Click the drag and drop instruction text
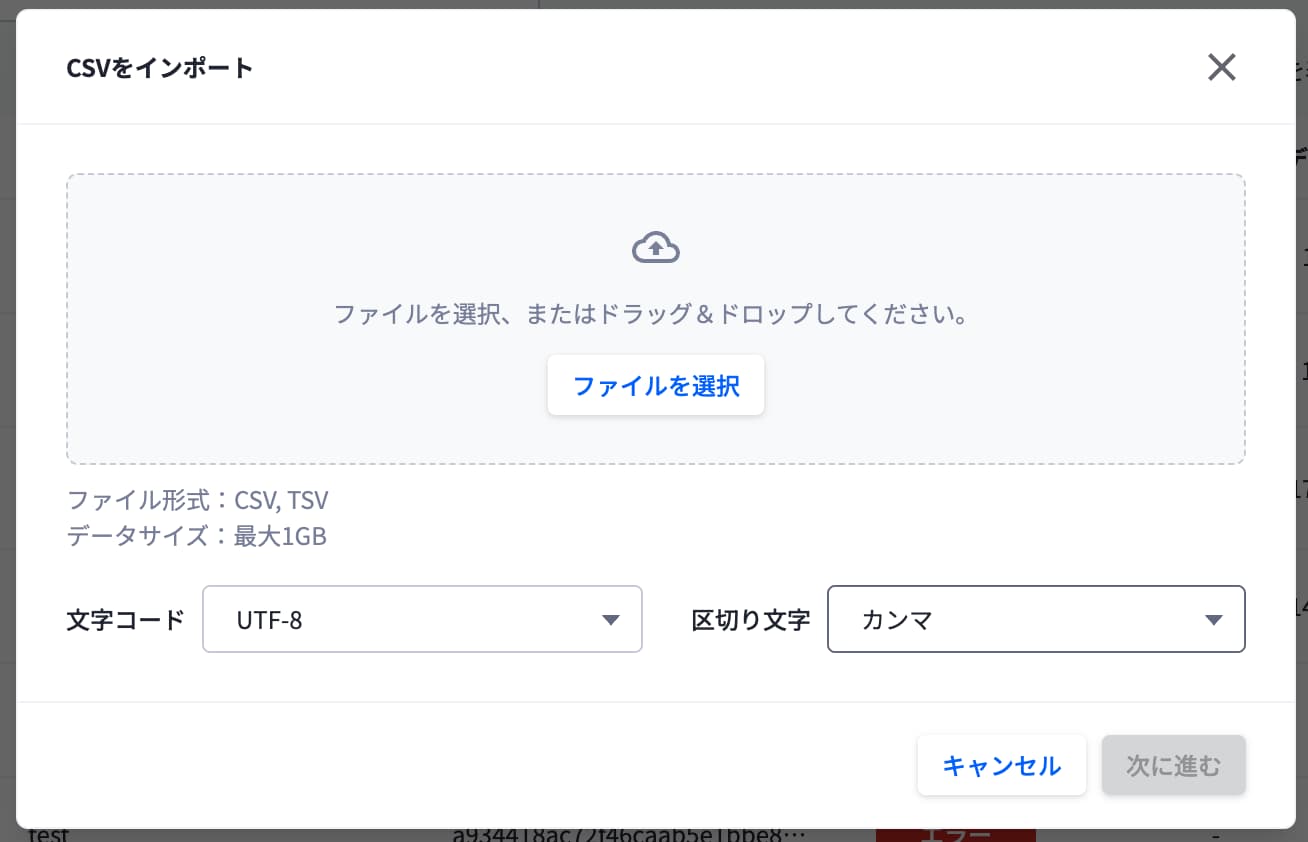Viewport: 1308px width, 842px height. point(653,315)
